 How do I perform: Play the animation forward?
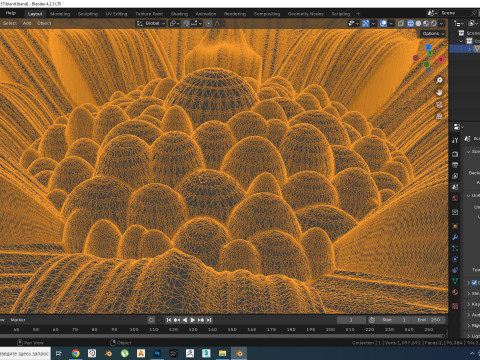(x=193, y=320)
